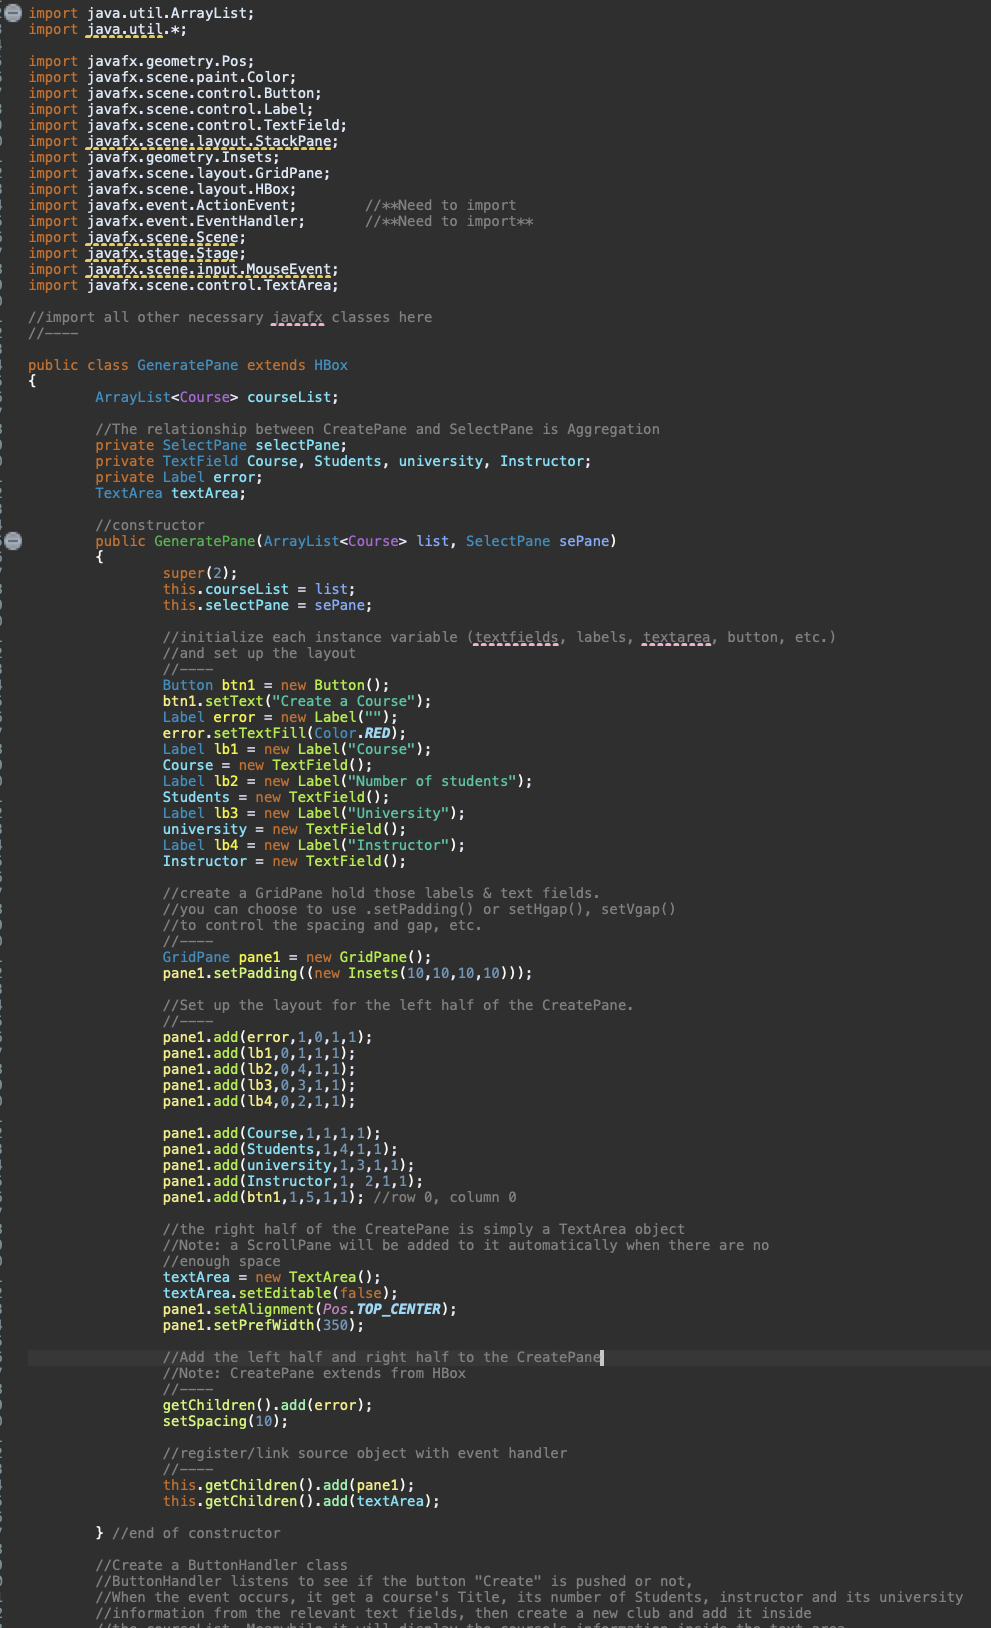Click the highlighted 'Add the left half' comment line
This screenshot has width=991, height=1628.
pyautogui.click(x=381, y=1357)
